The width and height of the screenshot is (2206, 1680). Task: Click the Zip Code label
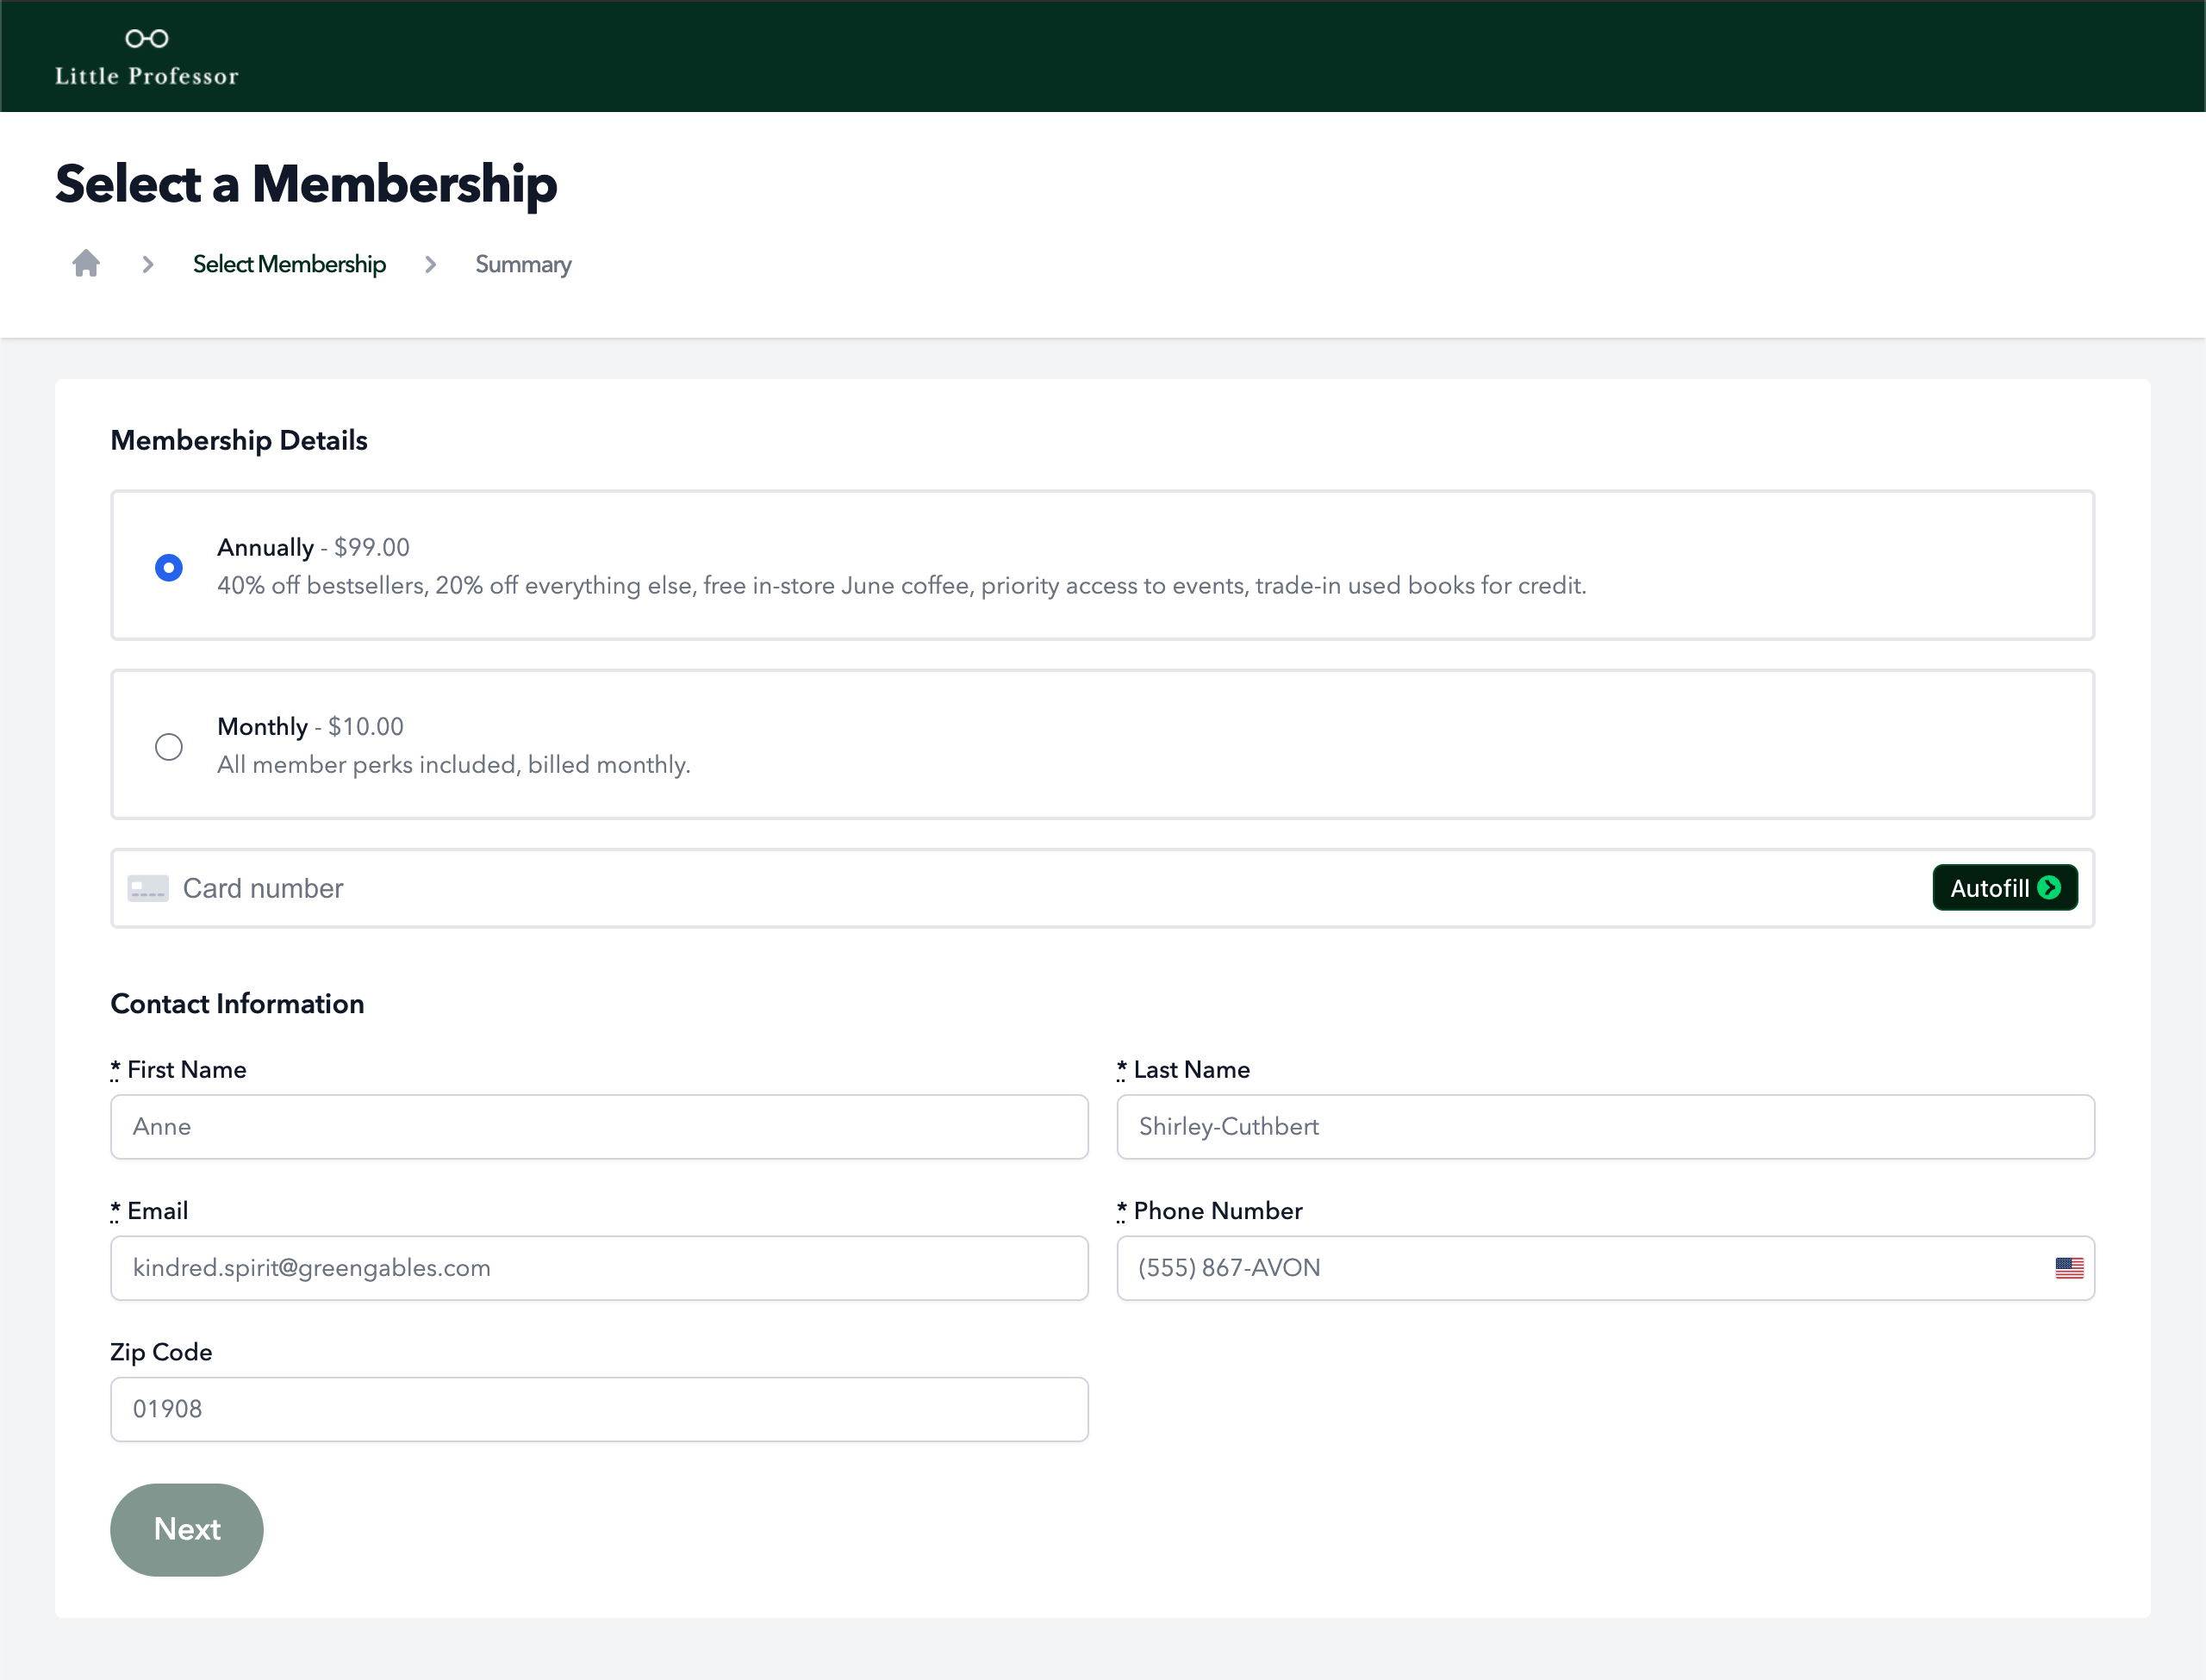161,1351
